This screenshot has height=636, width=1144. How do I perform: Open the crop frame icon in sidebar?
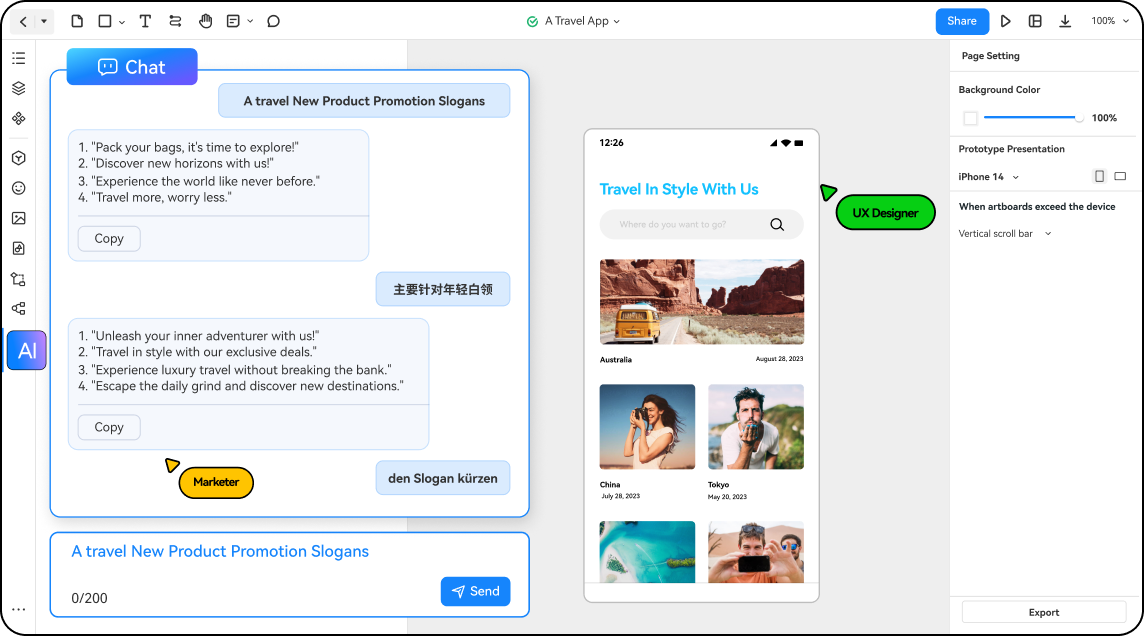19,279
